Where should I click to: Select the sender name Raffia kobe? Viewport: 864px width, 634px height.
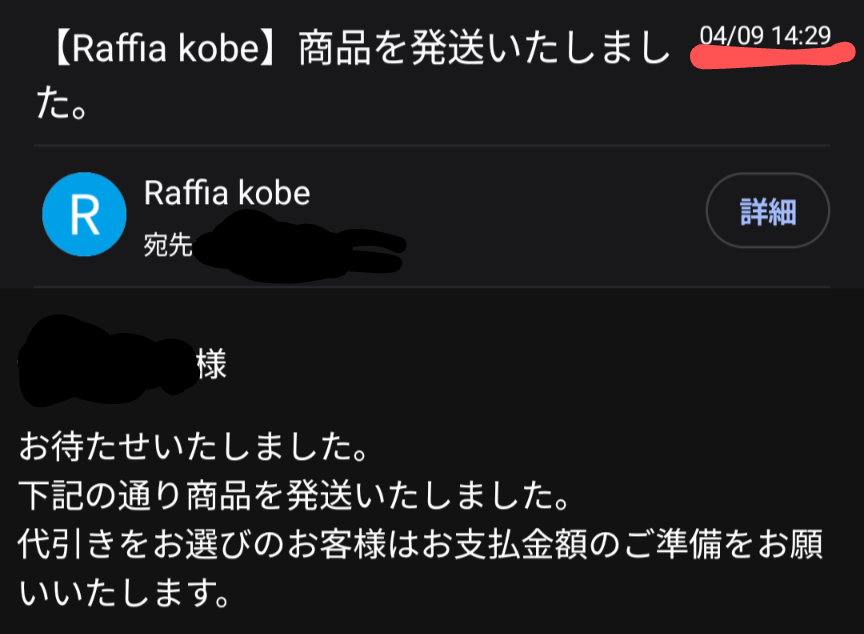(x=227, y=193)
